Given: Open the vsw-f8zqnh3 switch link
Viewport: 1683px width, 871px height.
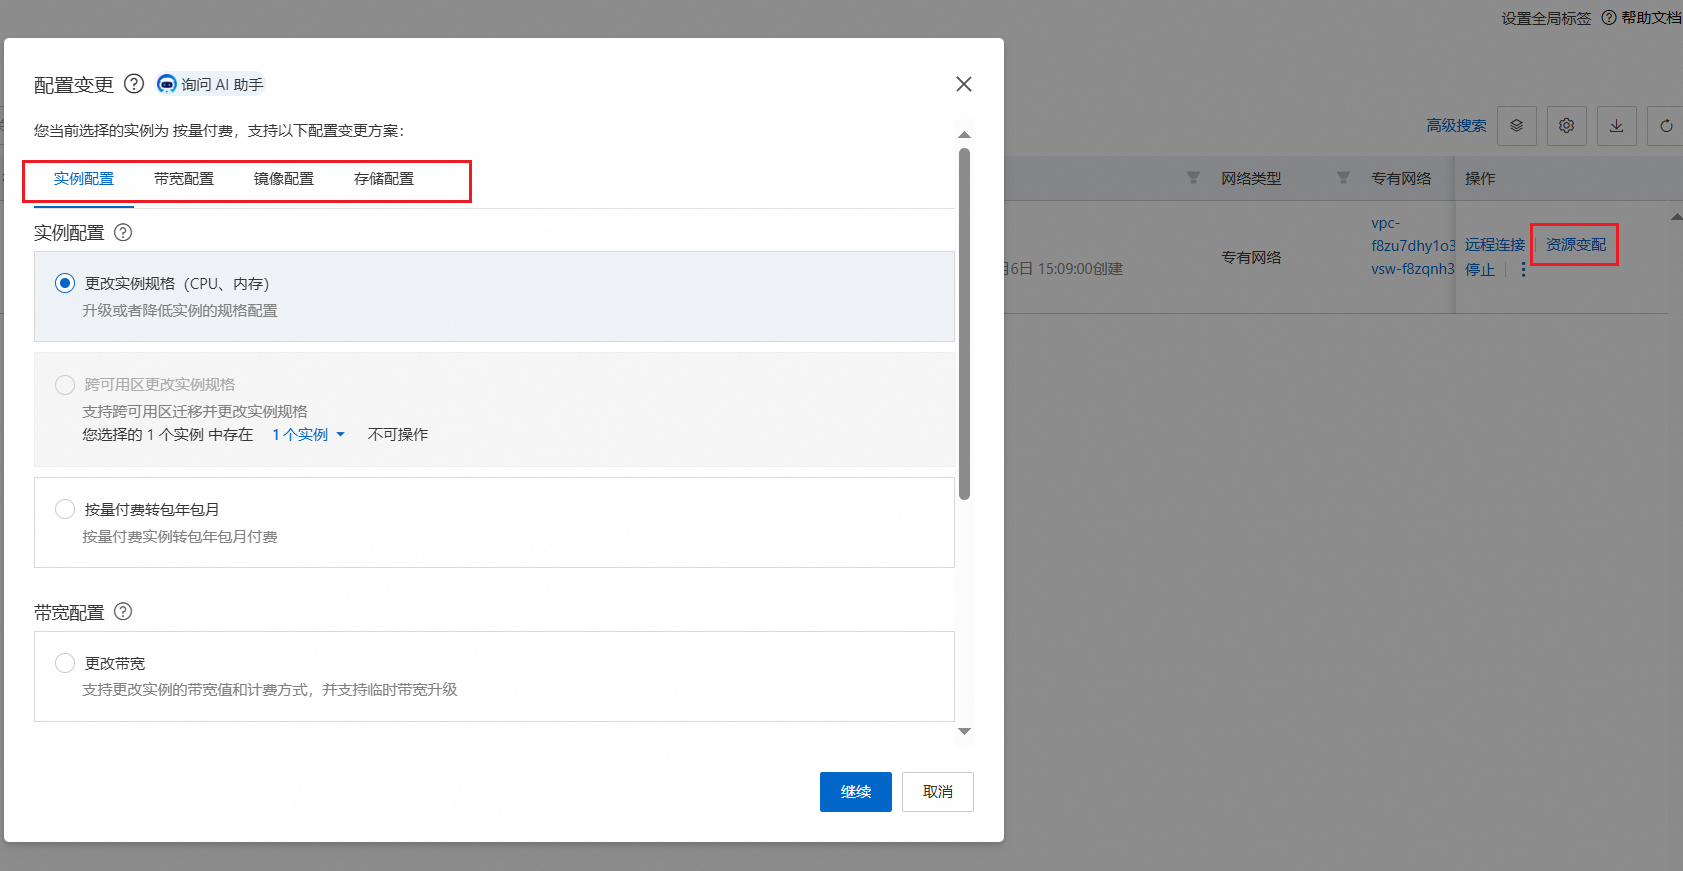Looking at the screenshot, I should tap(1413, 269).
